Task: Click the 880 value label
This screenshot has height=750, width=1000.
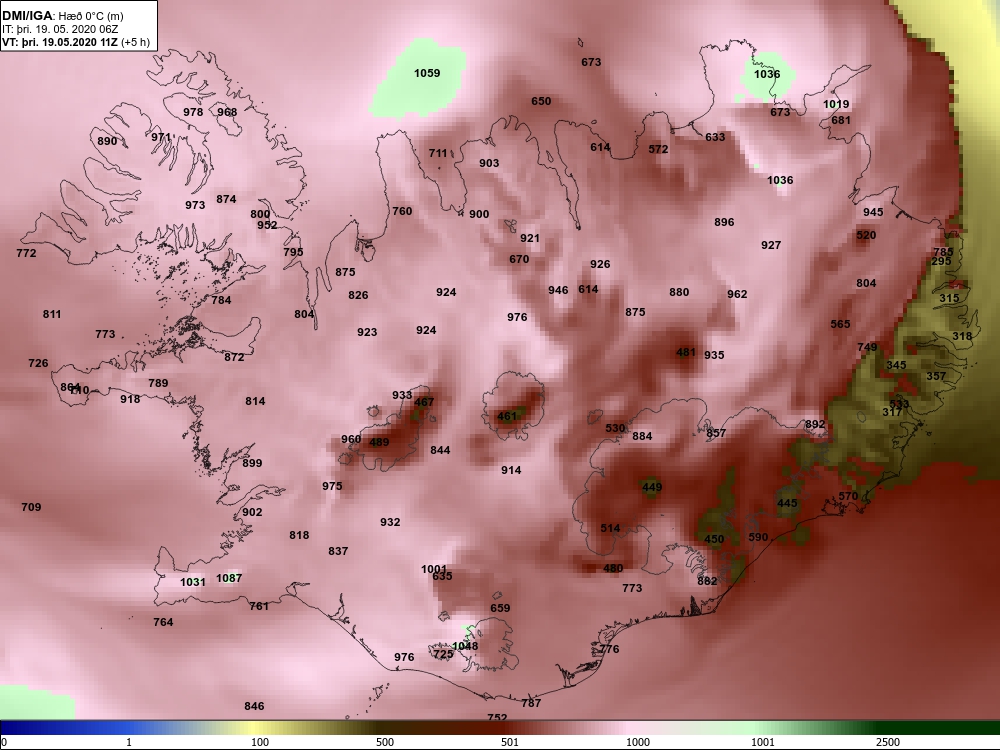Action: 679,291
